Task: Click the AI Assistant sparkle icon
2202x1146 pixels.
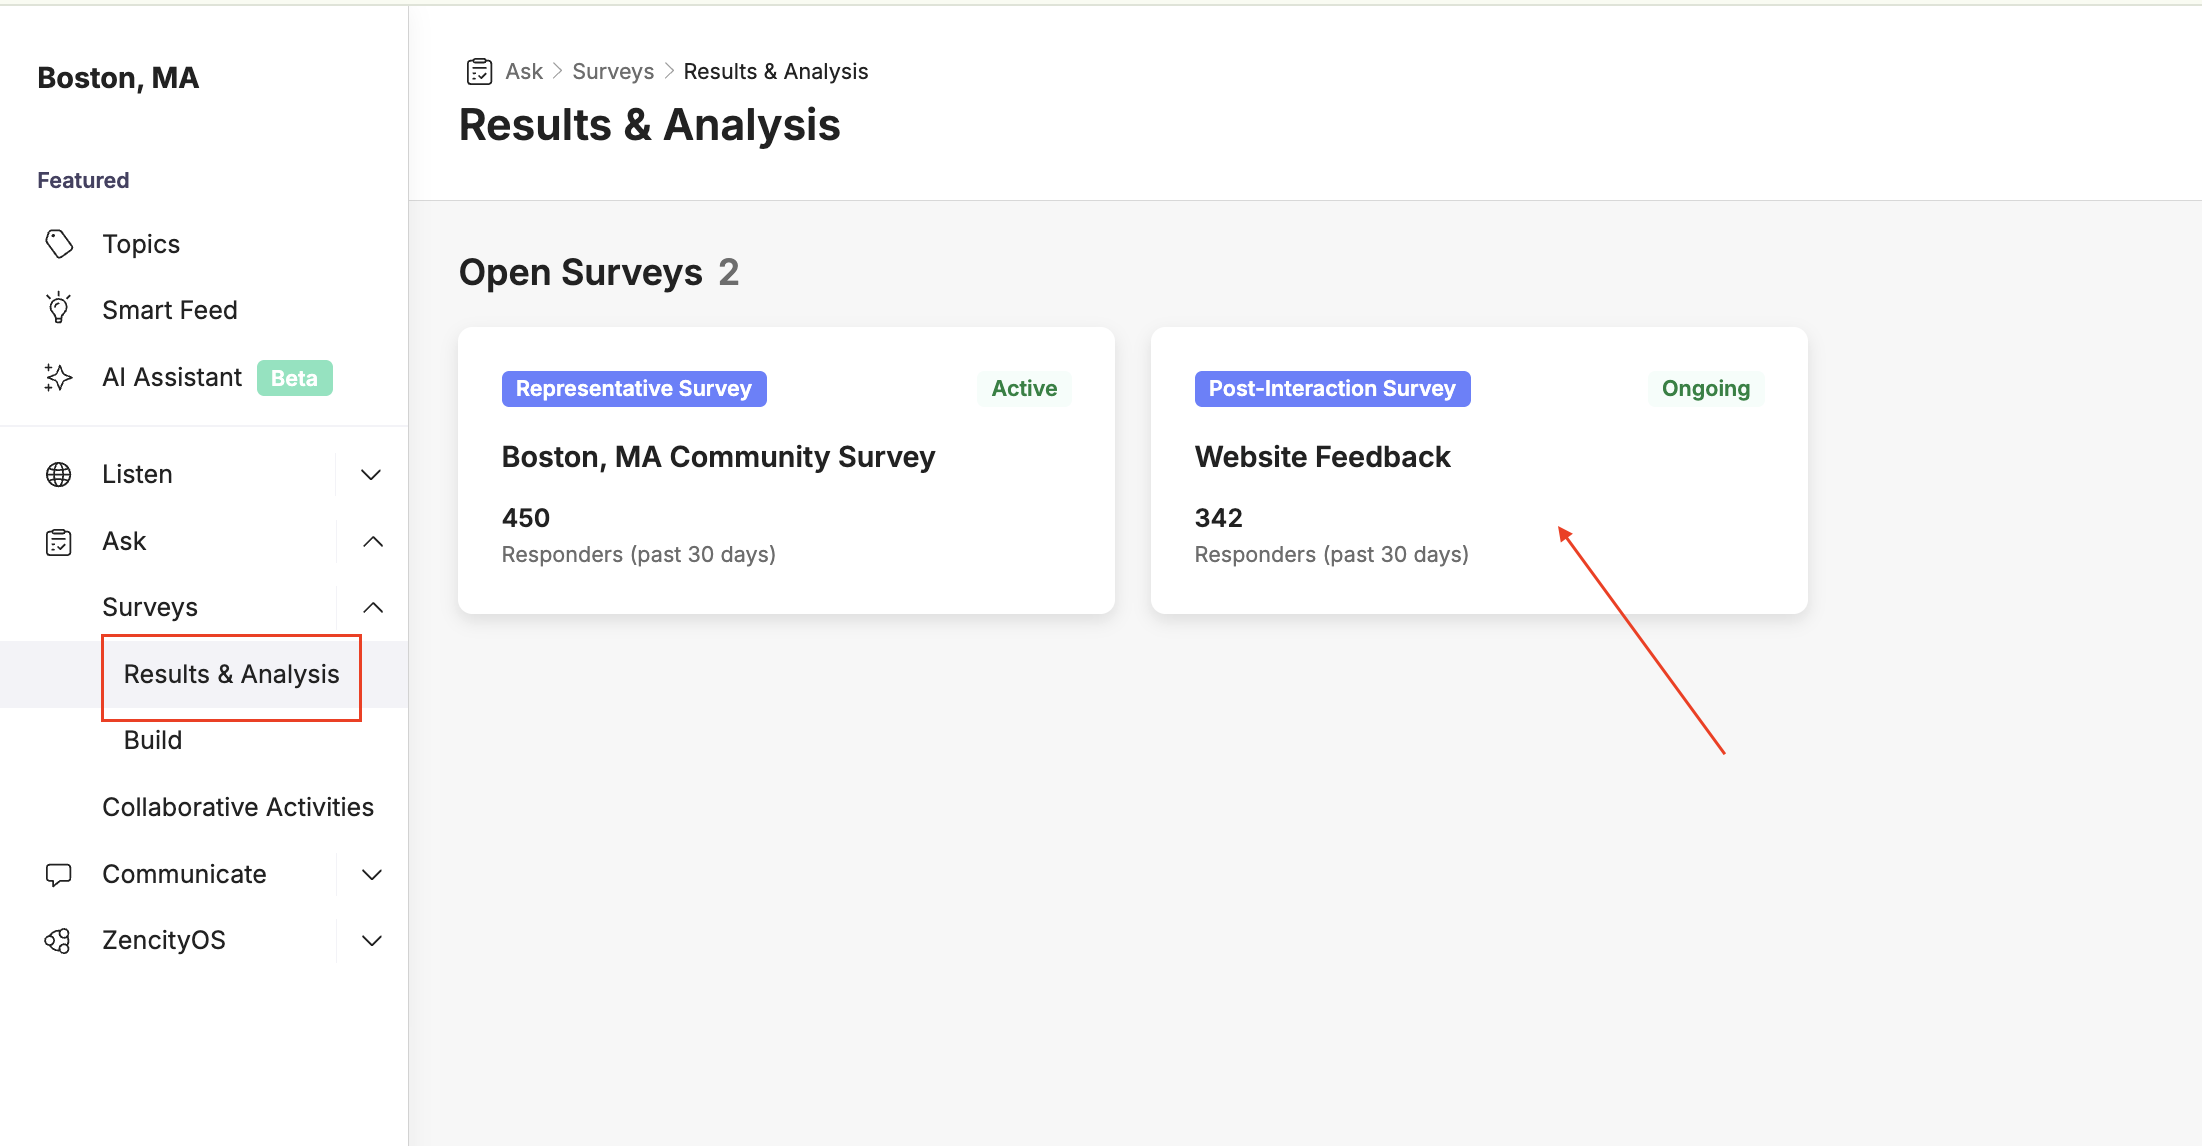Action: coord(59,377)
